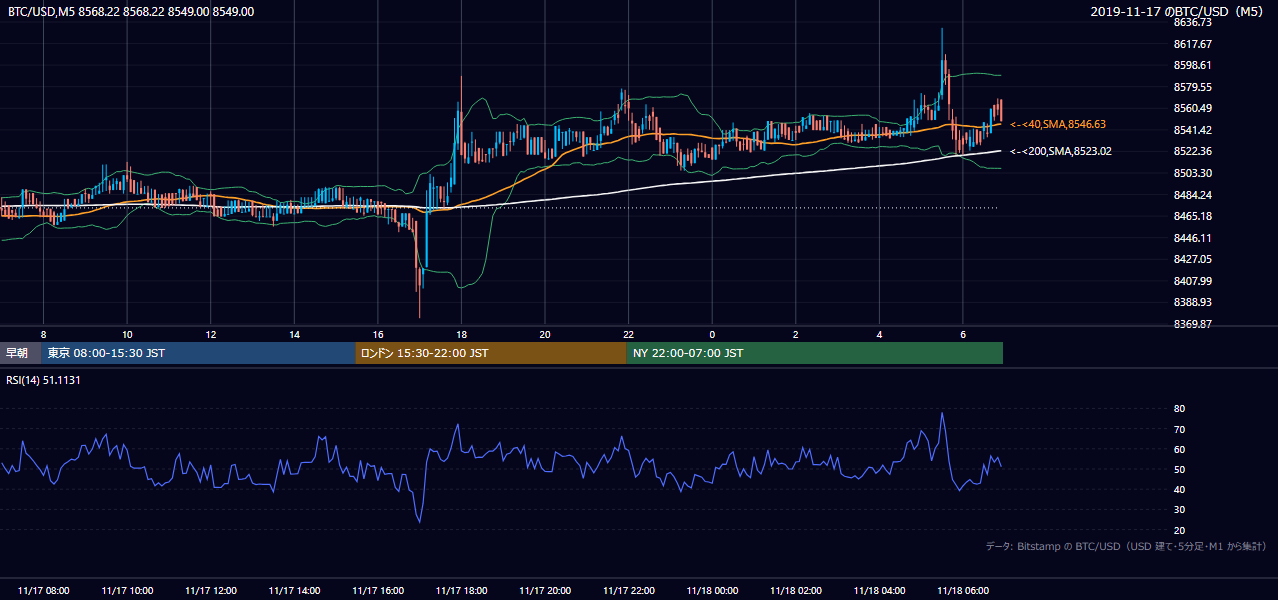Click RSI axis level 60
The width and height of the screenshot is (1278, 600).
coord(1180,449)
